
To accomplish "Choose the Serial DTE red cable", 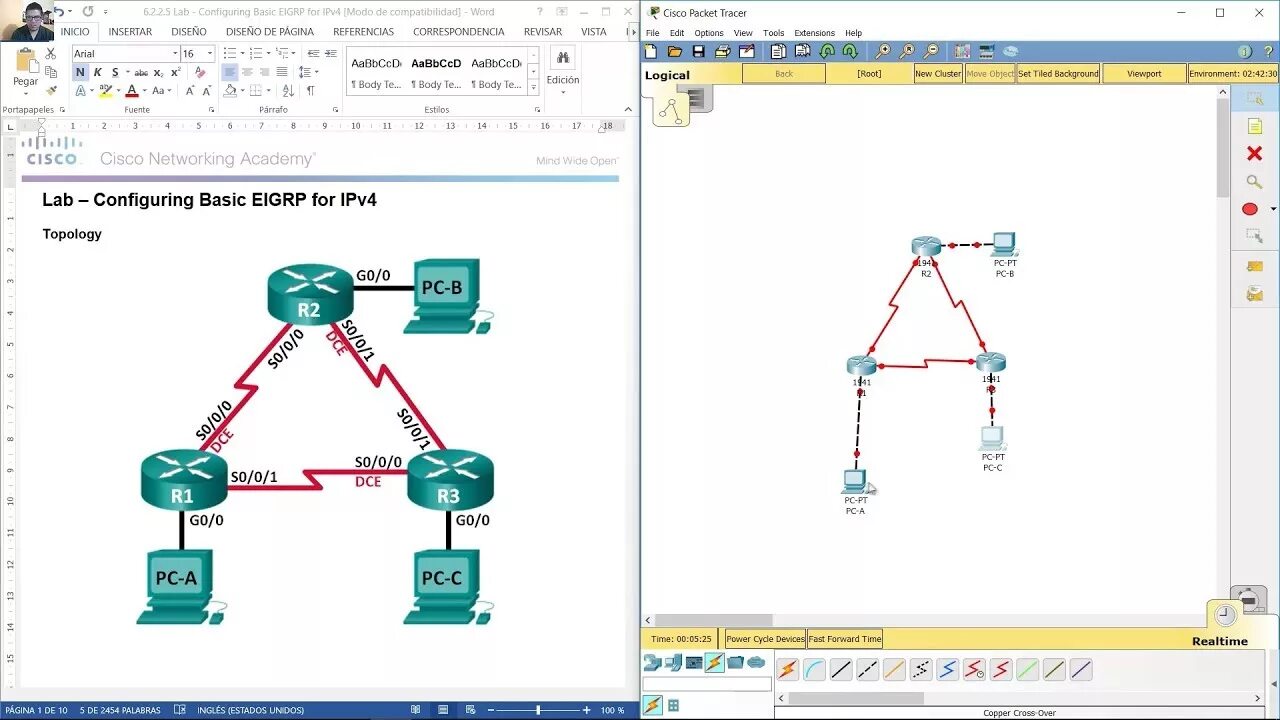I will (1001, 670).
